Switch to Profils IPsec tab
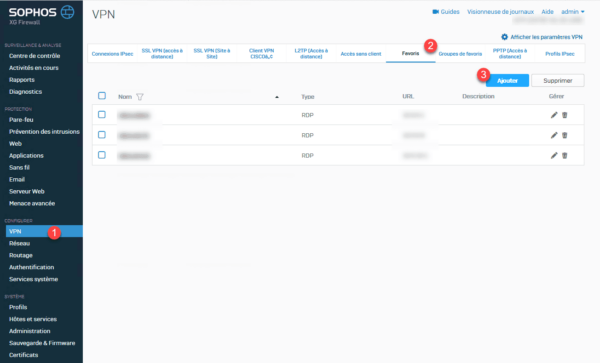 pyautogui.click(x=560, y=54)
